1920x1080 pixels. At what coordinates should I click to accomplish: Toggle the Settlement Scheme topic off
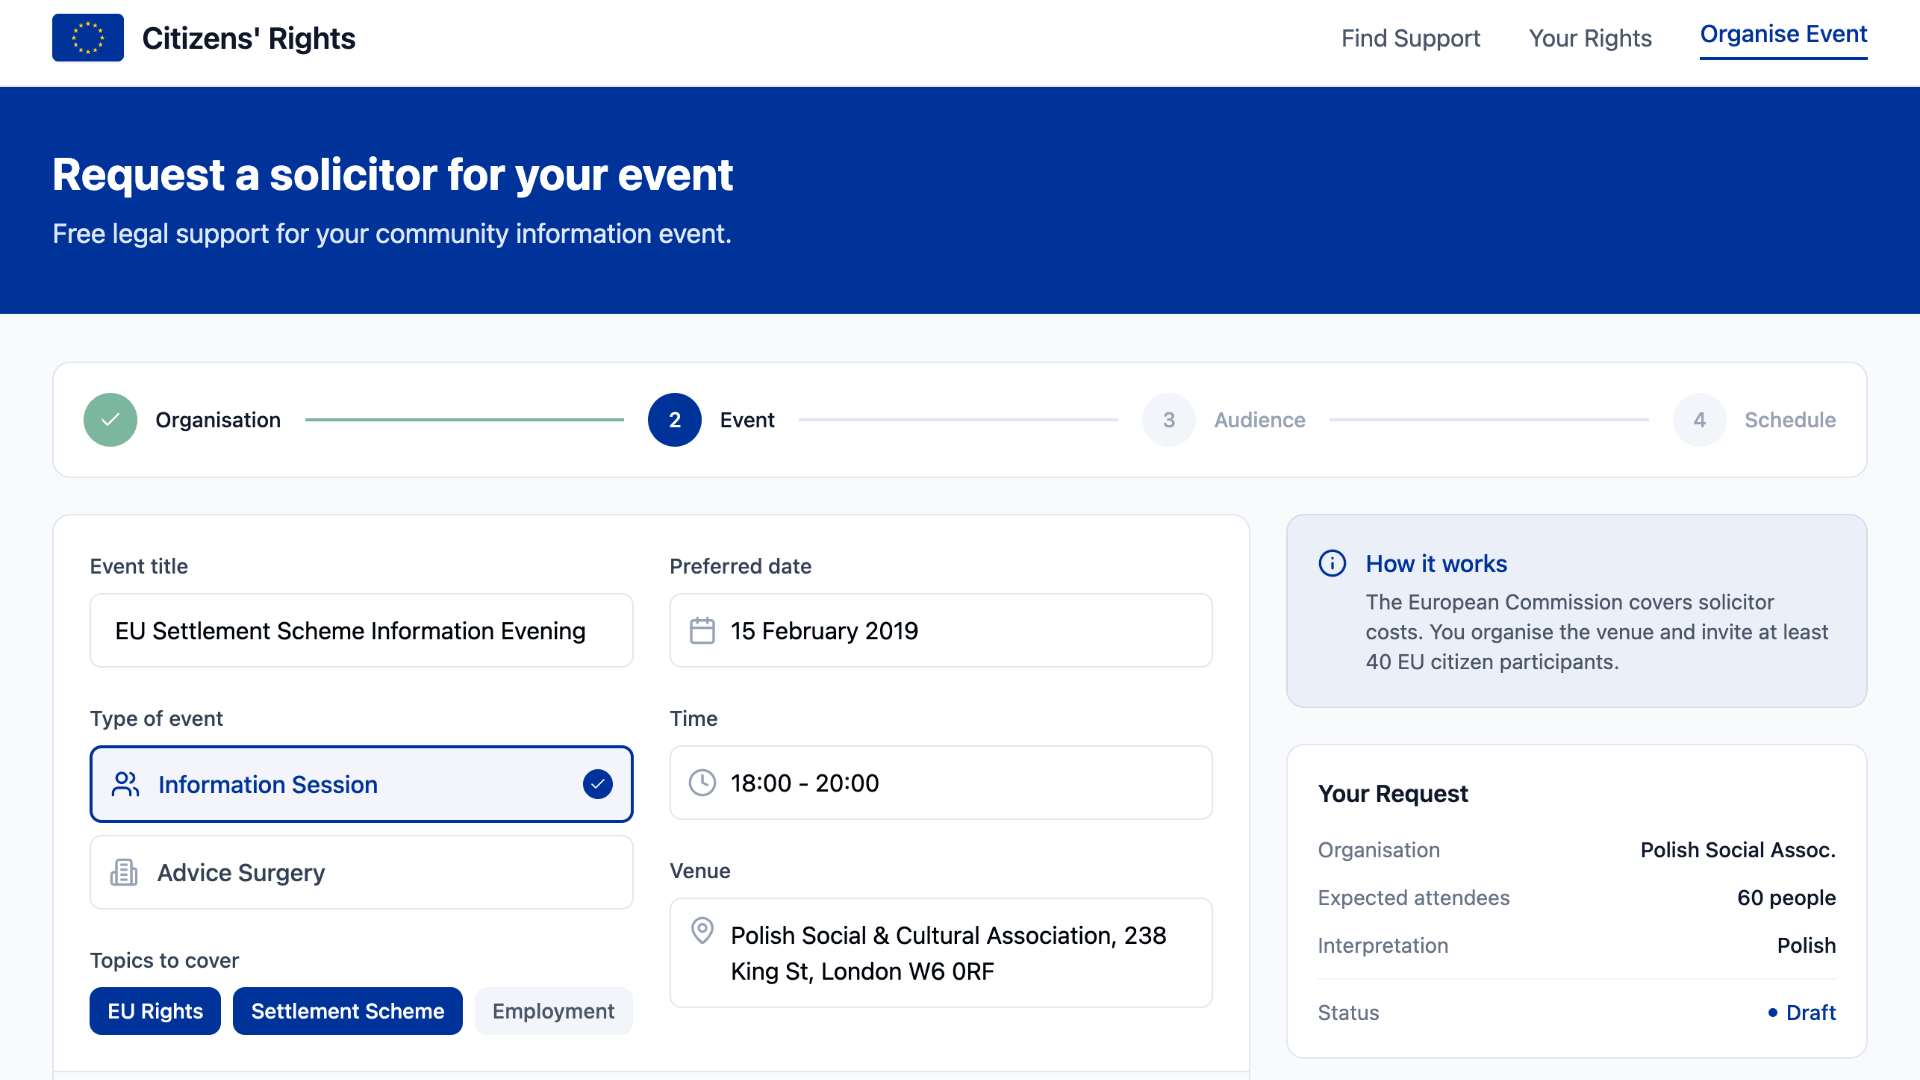coord(347,1011)
